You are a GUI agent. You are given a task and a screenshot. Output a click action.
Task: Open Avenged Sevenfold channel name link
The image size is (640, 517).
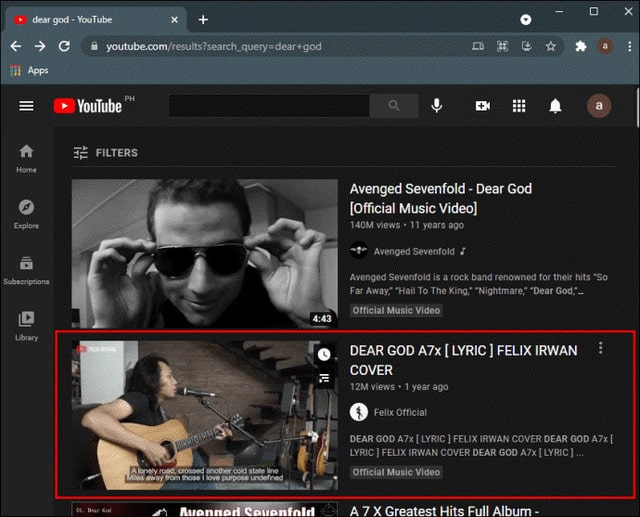click(414, 251)
